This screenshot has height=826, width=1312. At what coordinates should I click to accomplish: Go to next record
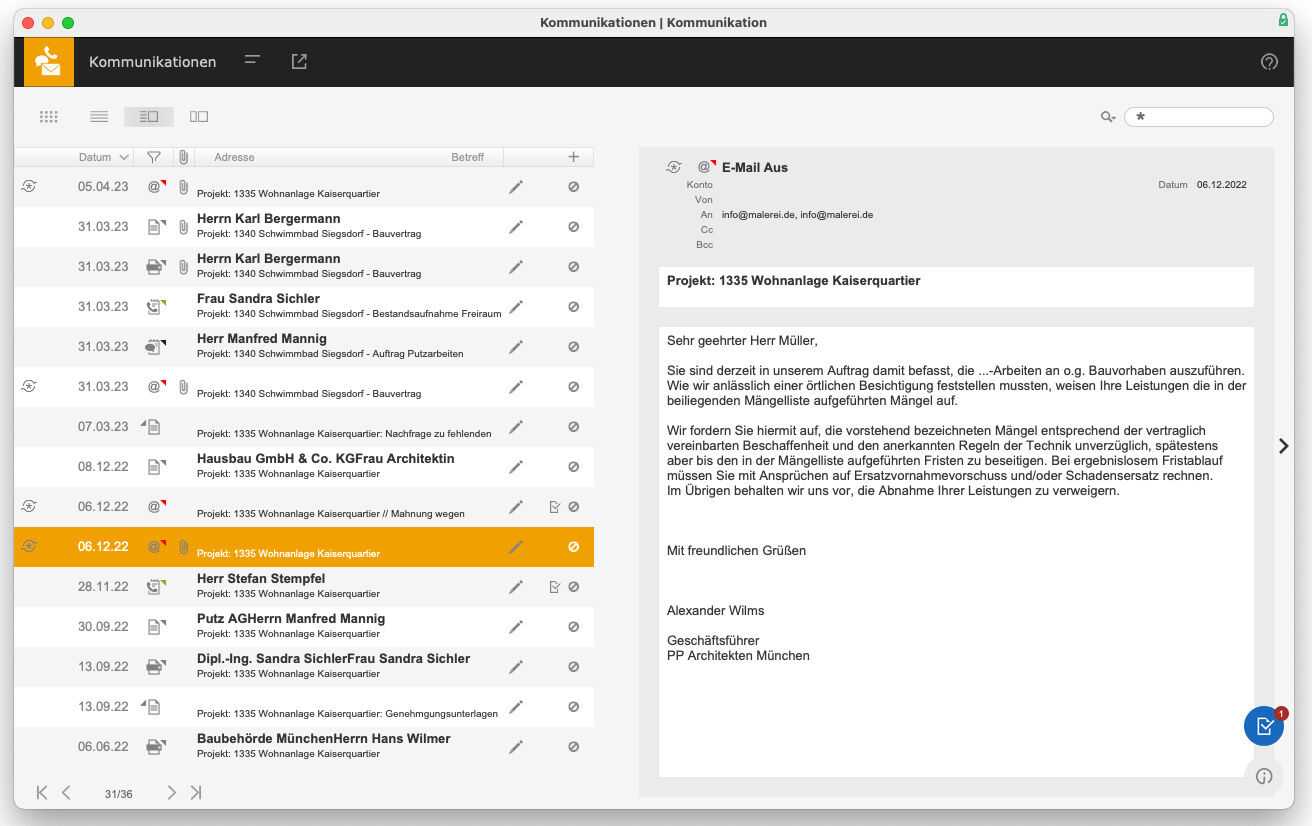click(x=171, y=793)
